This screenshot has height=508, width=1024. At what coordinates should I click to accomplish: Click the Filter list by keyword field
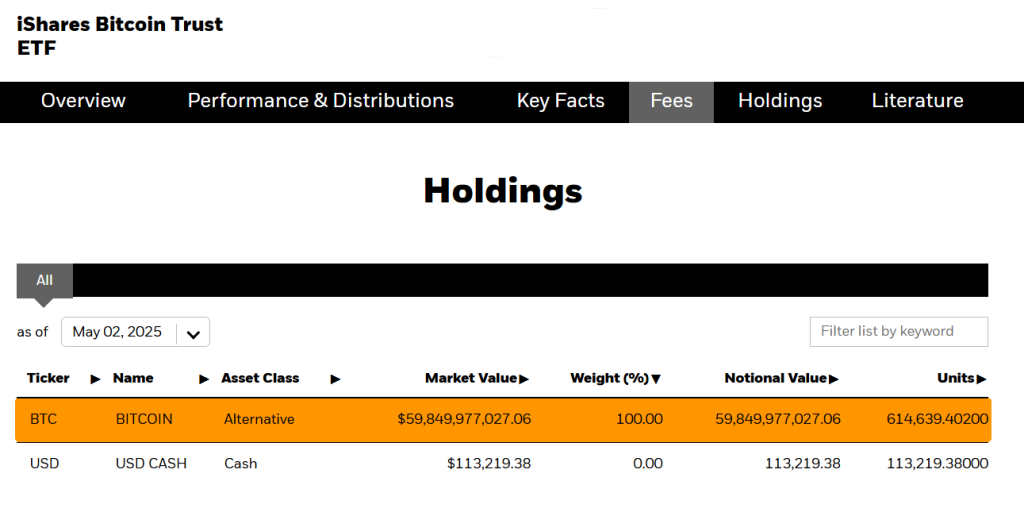point(898,331)
